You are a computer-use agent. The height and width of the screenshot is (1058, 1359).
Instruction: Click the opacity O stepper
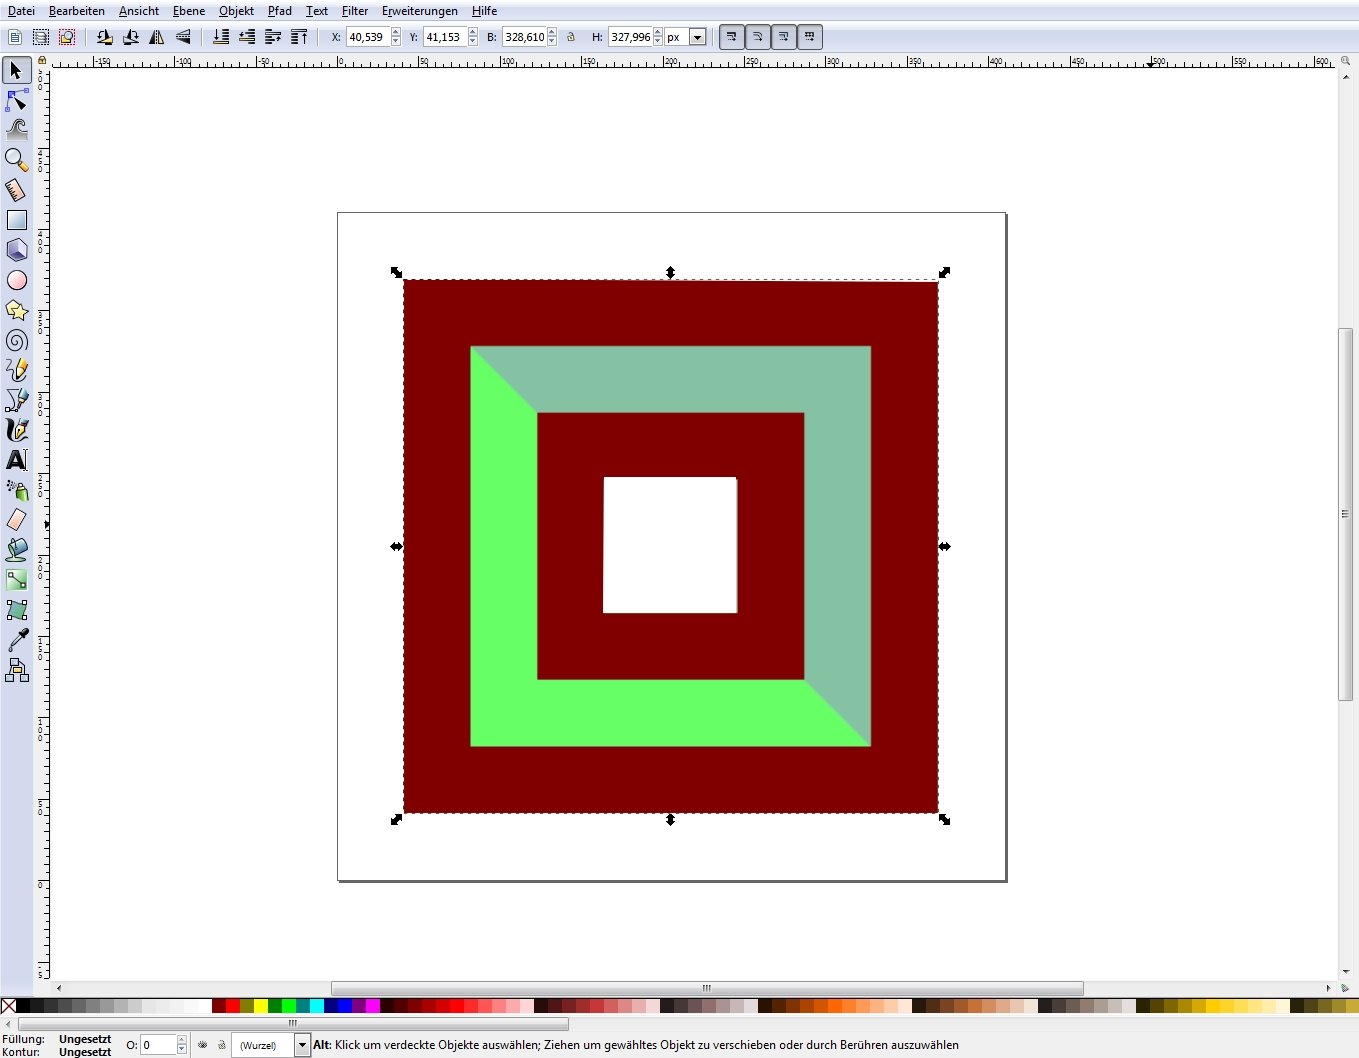(182, 1045)
